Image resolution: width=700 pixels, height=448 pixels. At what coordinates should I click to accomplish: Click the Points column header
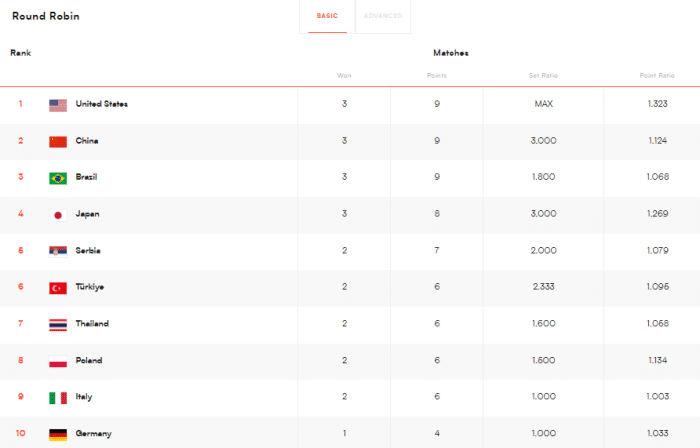pyautogui.click(x=436, y=75)
